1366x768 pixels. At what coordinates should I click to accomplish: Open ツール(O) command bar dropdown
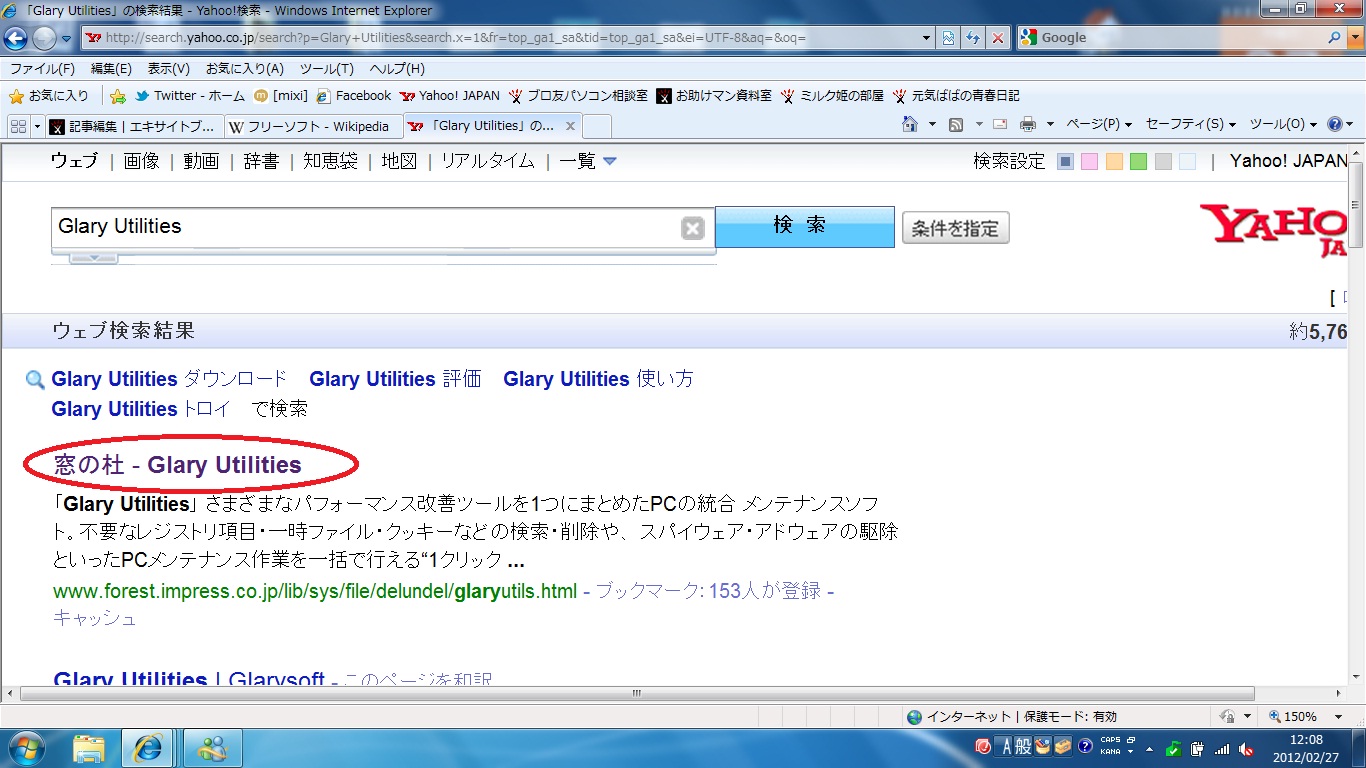(1284, 125)
